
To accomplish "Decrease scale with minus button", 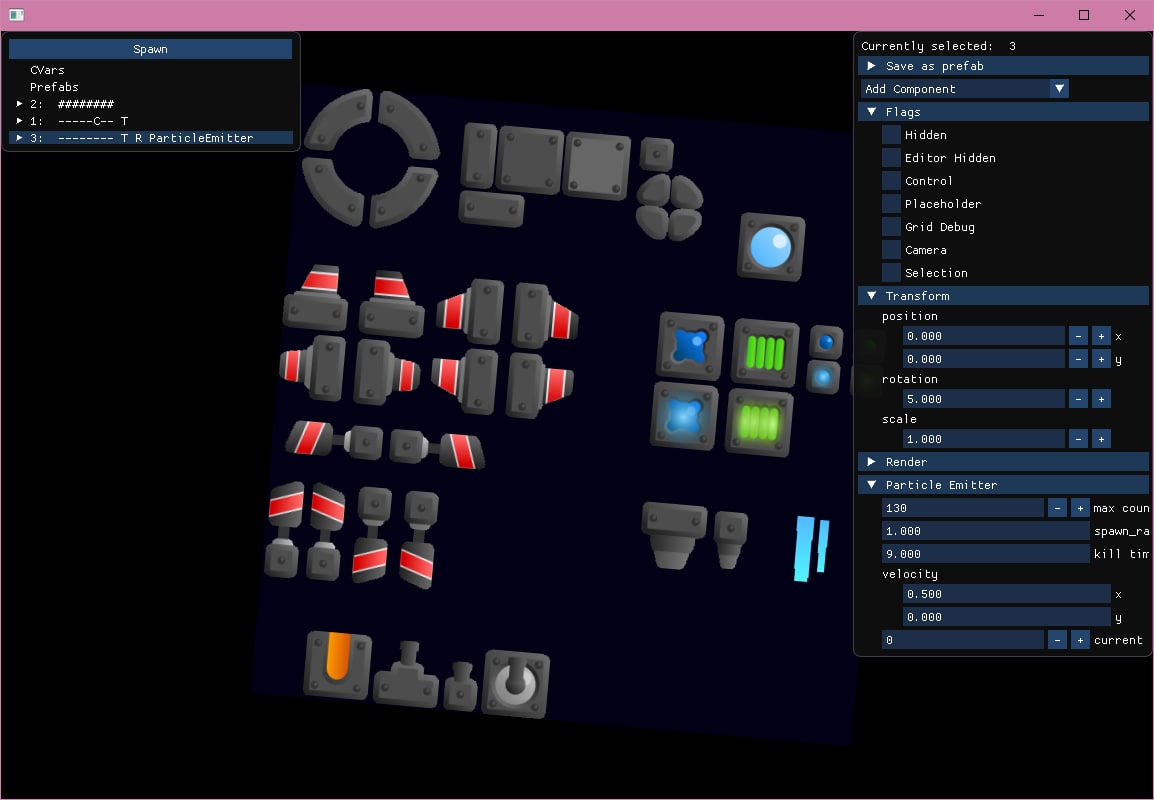I will coord(1078,439).
